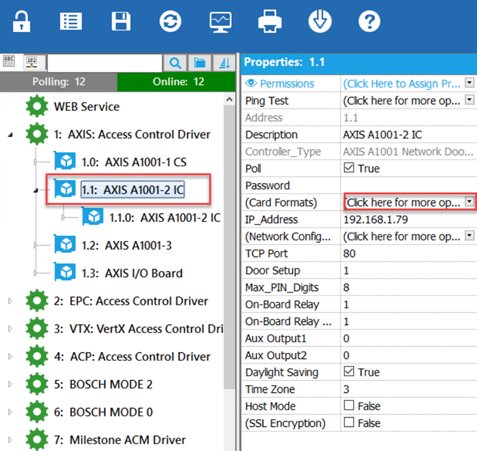Click the sort order icon
Screen dimensions: 477x451
pos(224,63)
